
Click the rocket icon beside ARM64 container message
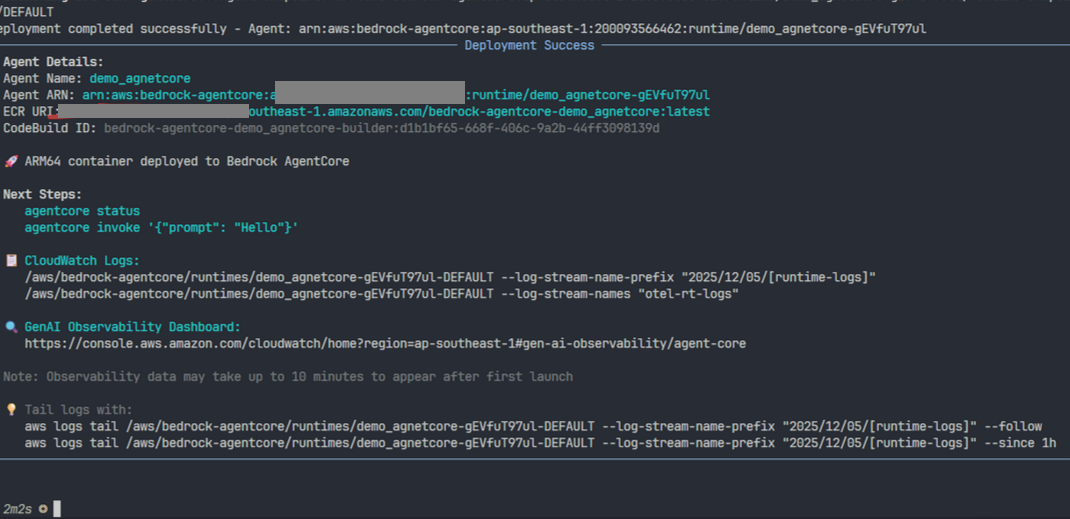(10, 161)
